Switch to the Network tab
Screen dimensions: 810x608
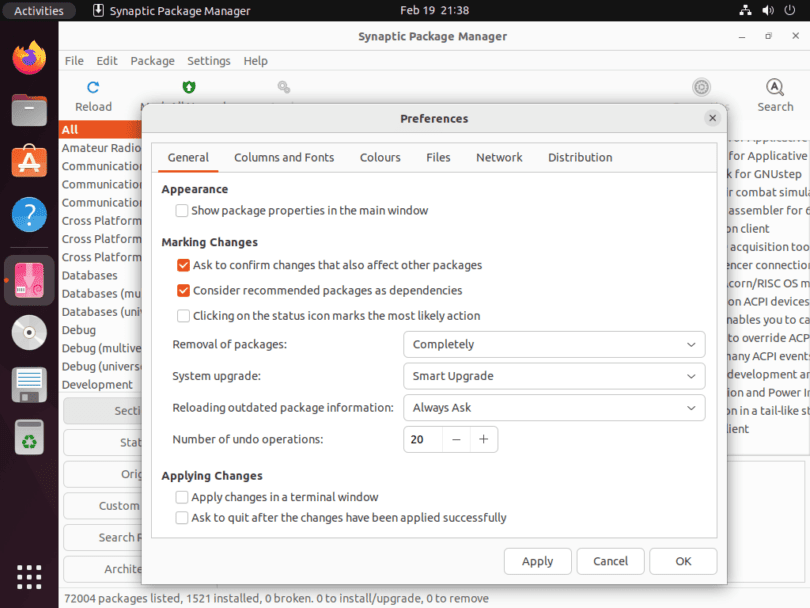tap(499, 157)
